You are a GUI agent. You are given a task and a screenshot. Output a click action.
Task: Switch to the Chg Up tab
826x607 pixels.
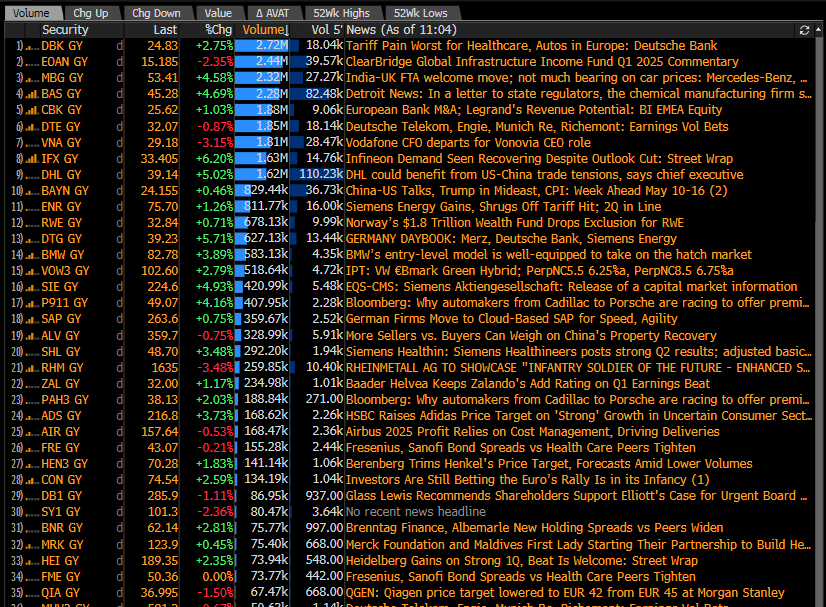(x=91, y=13)
